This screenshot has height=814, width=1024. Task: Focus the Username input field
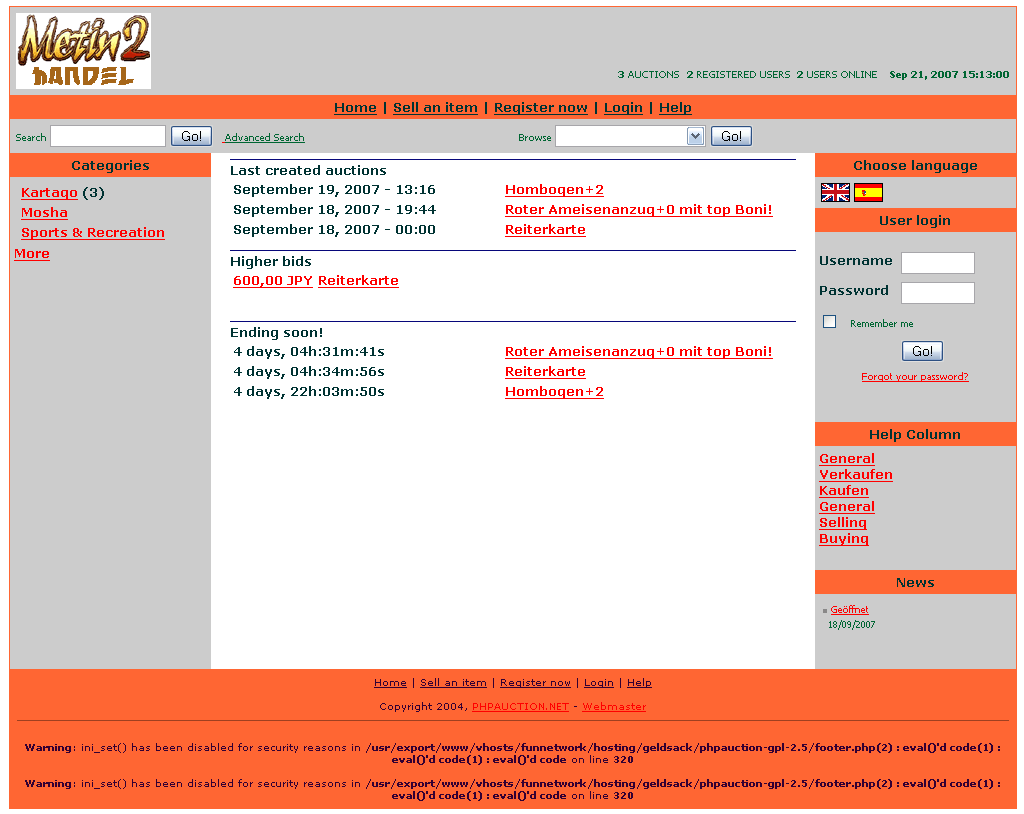coord(937,263)
